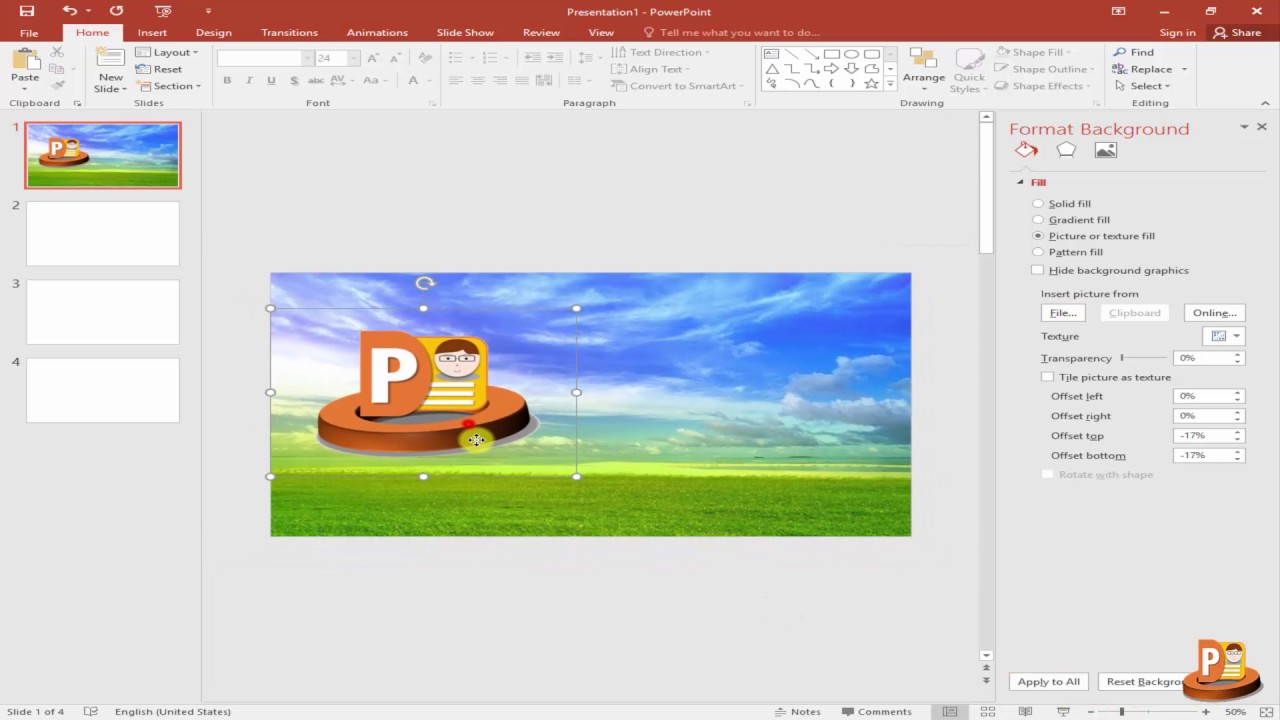Select slide 1 thumbnail
The width and height of the screenshot is (1280, 720).
103,155
